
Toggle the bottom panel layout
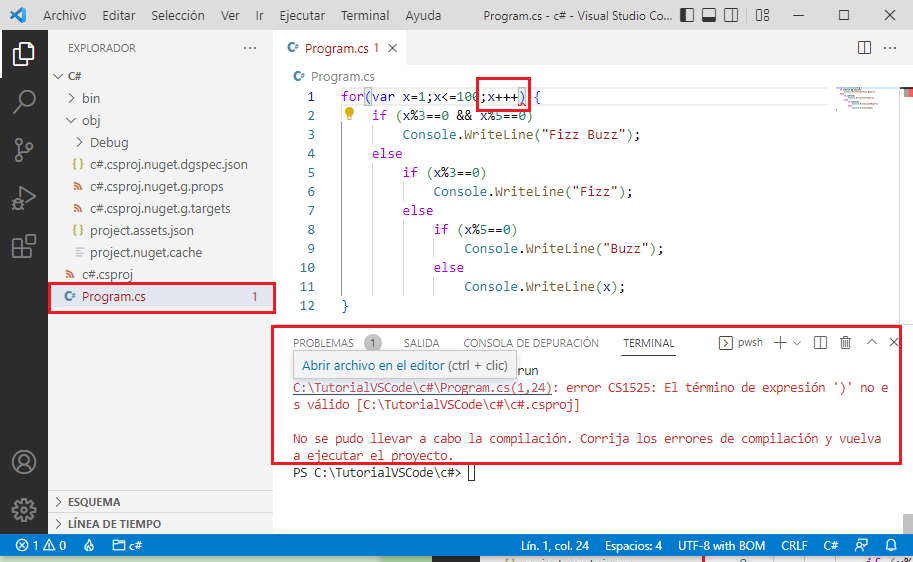pyautogui.click(x=709, y=15)
